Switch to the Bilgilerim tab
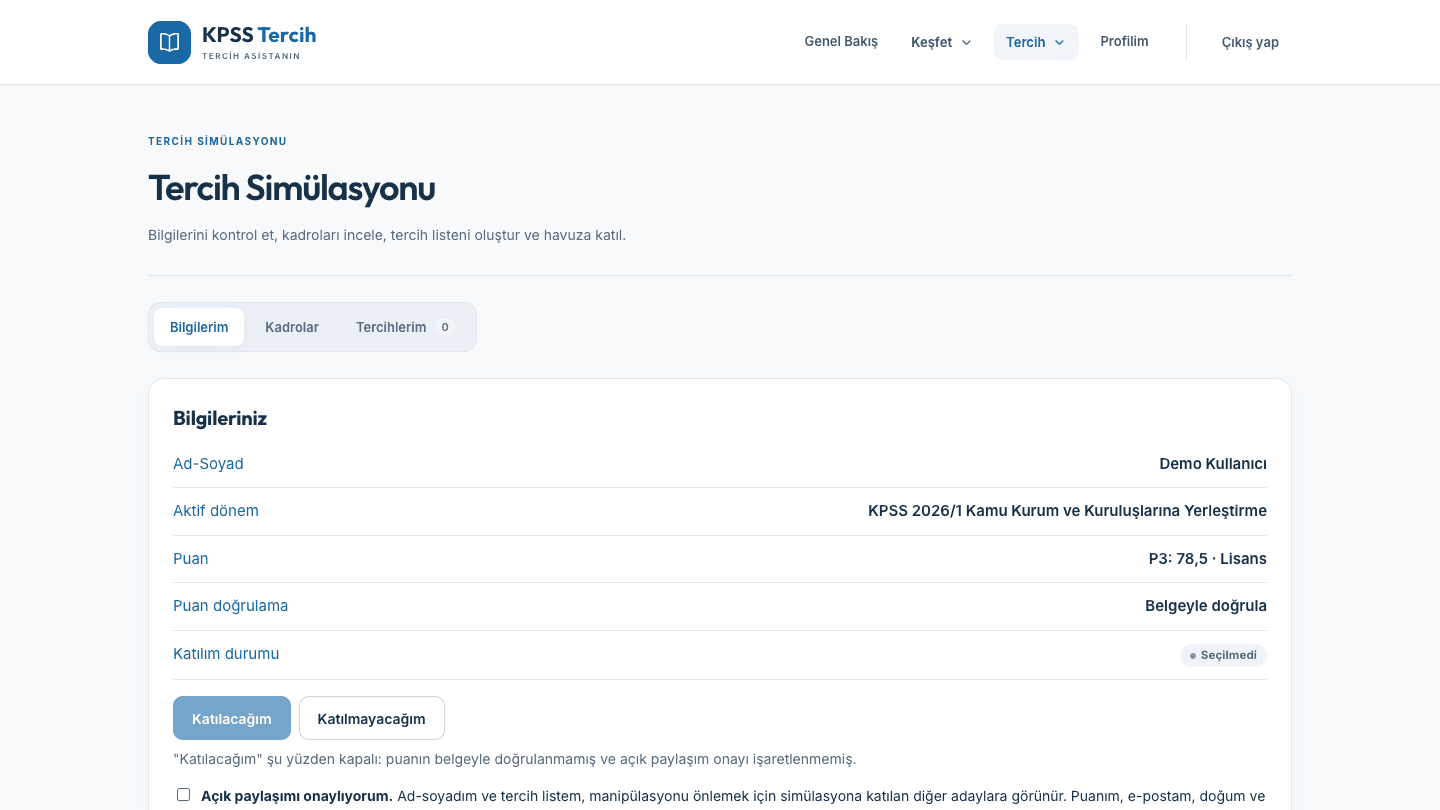The height and width of the screenshot is (810, 1440). tap(199, 327)
